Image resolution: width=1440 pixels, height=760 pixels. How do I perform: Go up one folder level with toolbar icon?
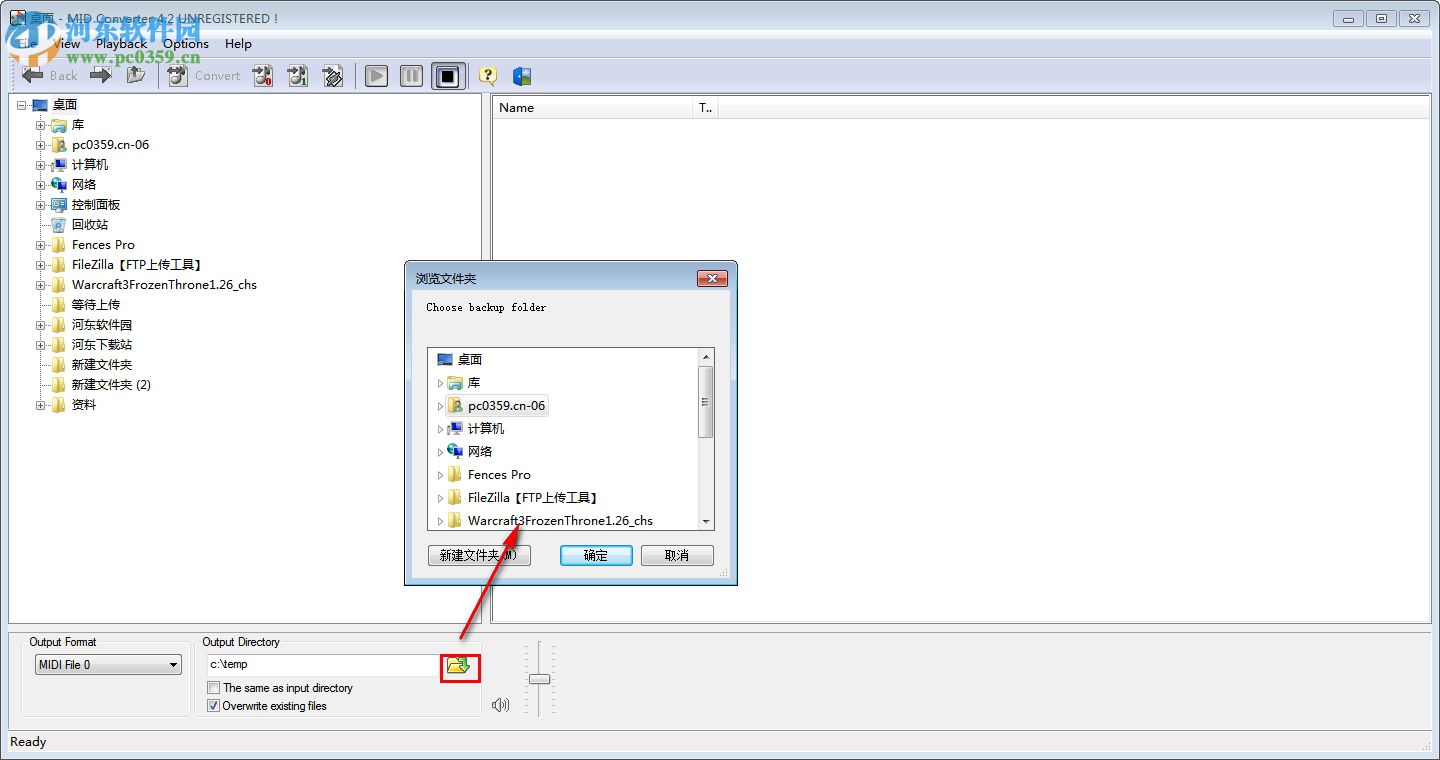click(136, 75)
